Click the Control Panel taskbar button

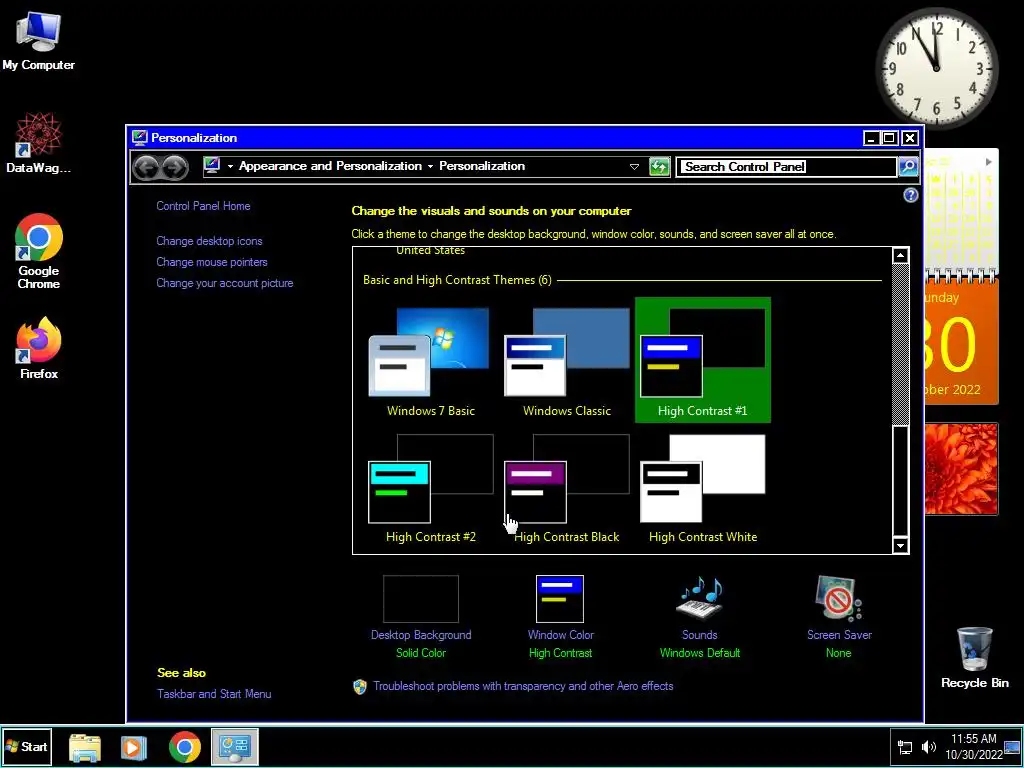pos(234,746)
